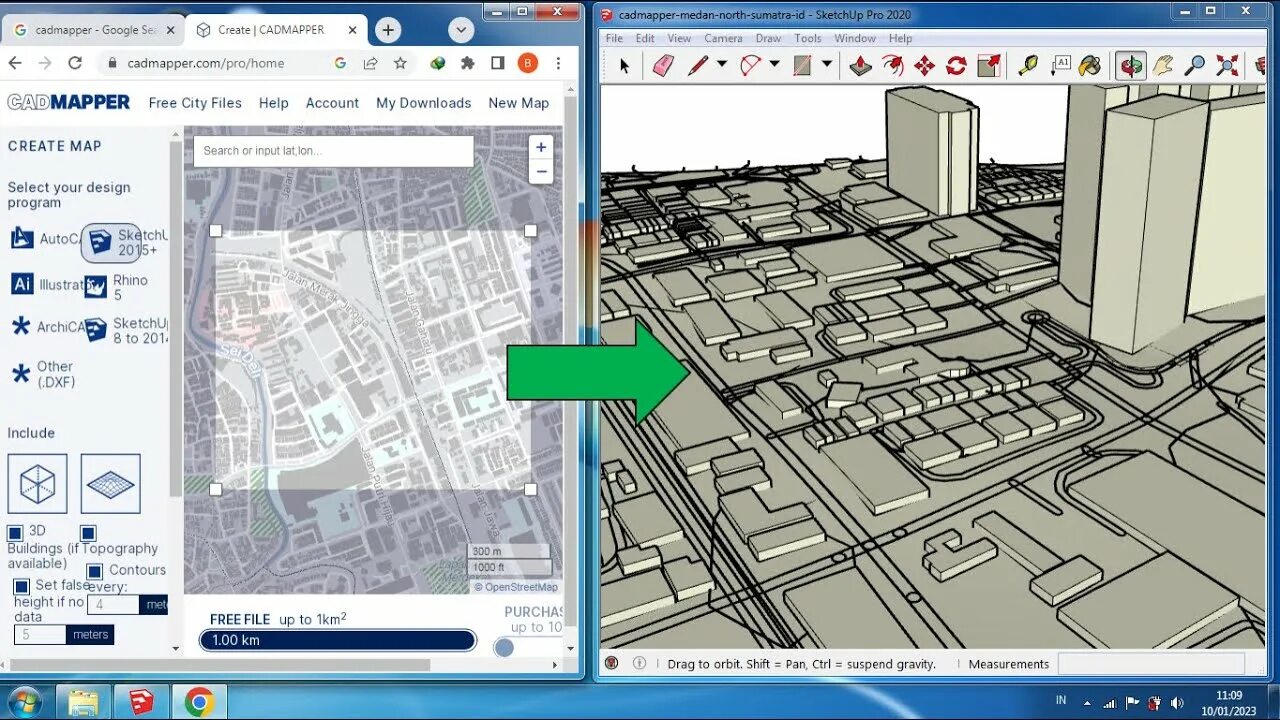Expand the Arc tool dropdown arrow
This screenshot has height=720, width=1280.
pos(773,65)
